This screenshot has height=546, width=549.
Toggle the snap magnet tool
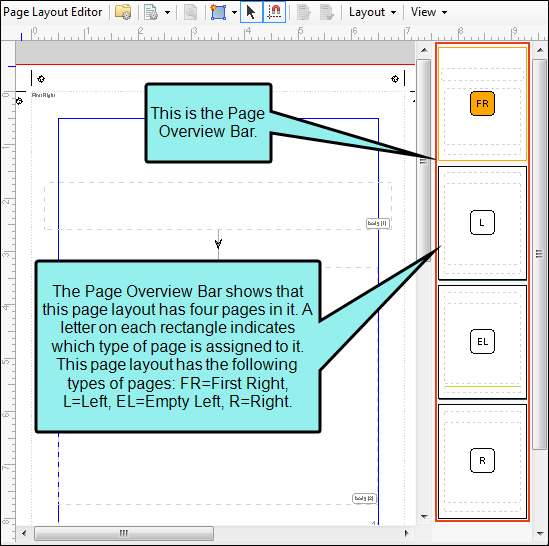coord(274,12)
